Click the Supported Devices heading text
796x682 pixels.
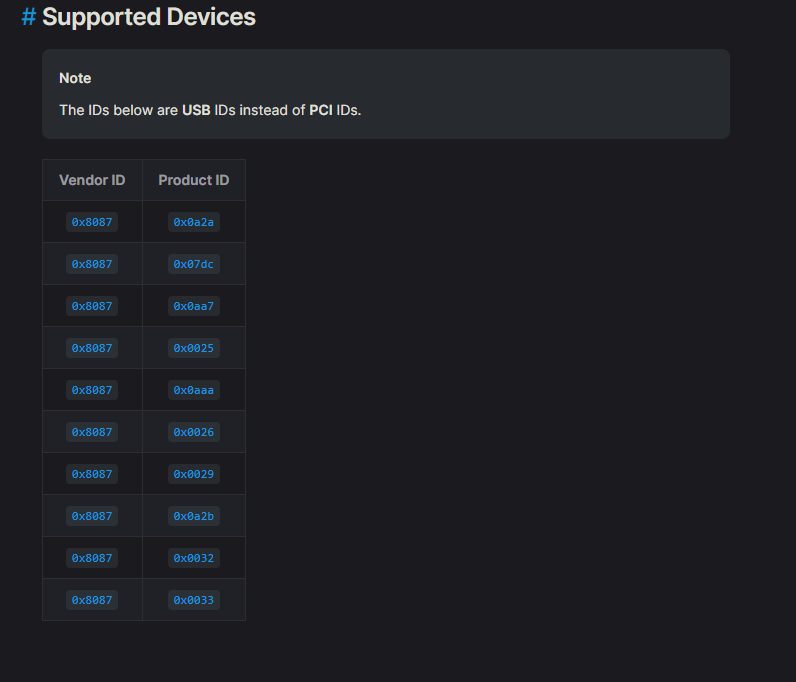click(x=149, y=17)
